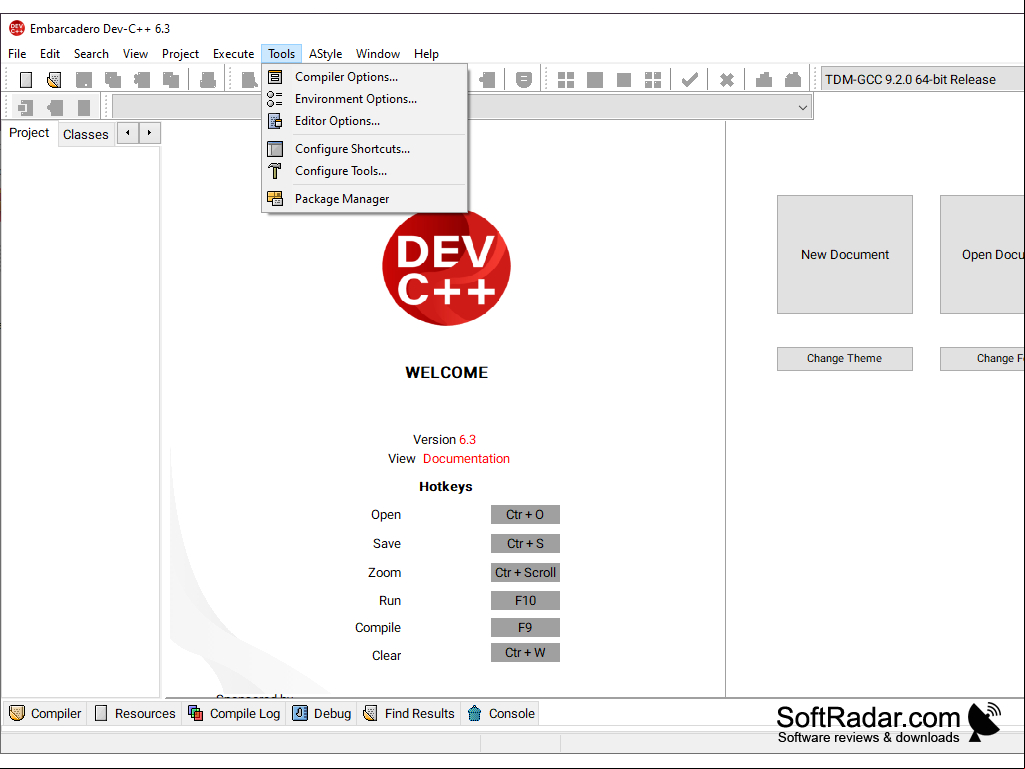The height and width of the screenshot is (769, 1025).
Task: Click the large-square Run toolbar icon
Action: [x=595, y=80]
